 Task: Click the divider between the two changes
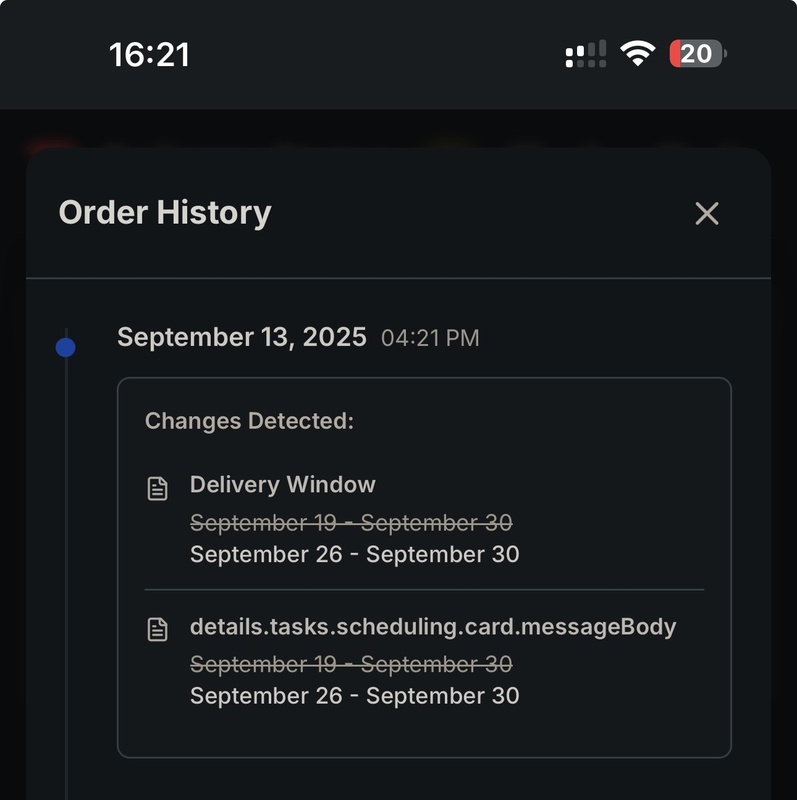point(424,590)
